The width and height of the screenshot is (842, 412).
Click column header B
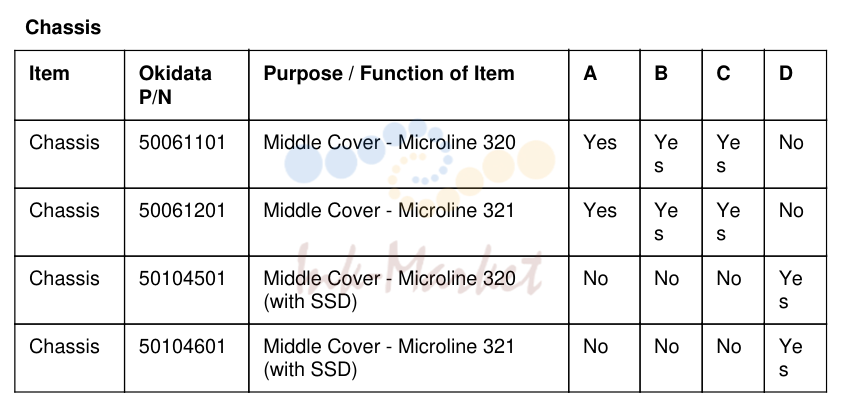click(x=661, y=74)
